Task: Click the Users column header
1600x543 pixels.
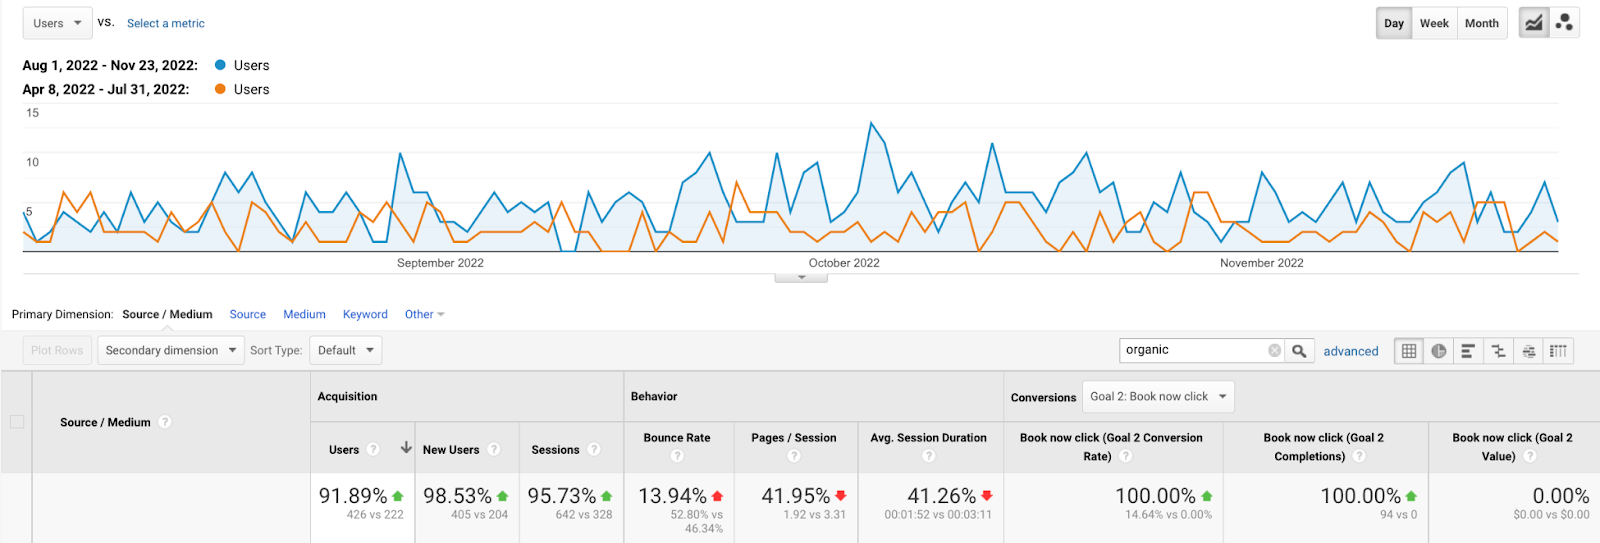Action: (344, 450)
